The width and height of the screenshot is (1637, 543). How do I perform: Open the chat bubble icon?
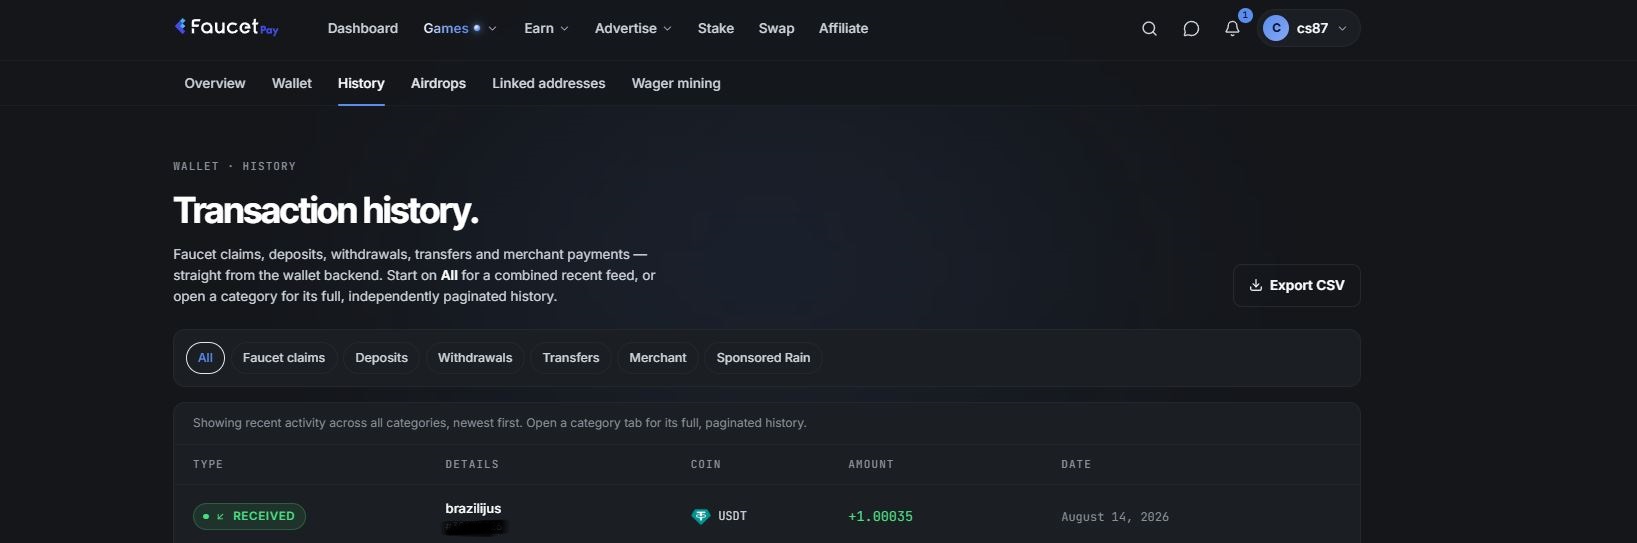1191,28
